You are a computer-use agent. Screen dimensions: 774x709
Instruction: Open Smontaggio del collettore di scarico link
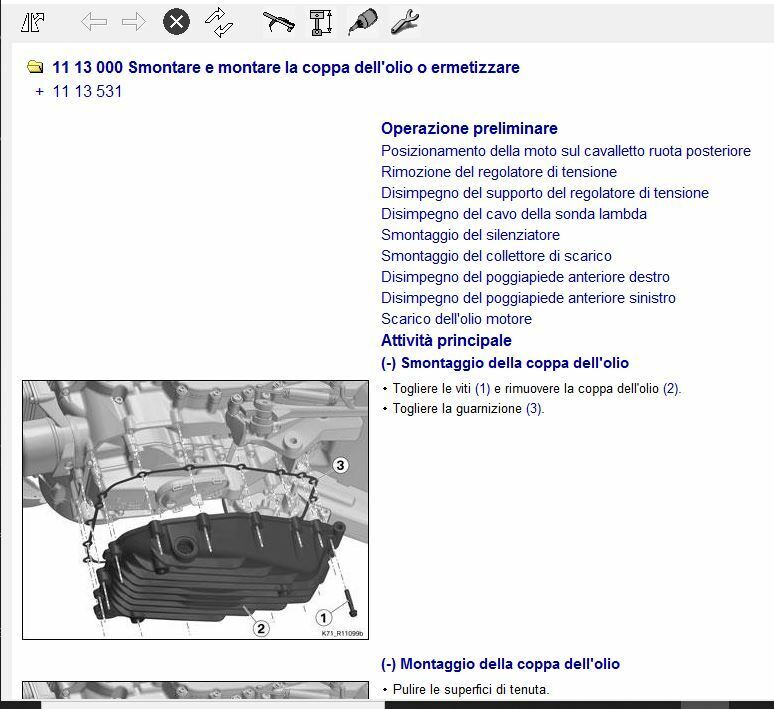[496, 256]
